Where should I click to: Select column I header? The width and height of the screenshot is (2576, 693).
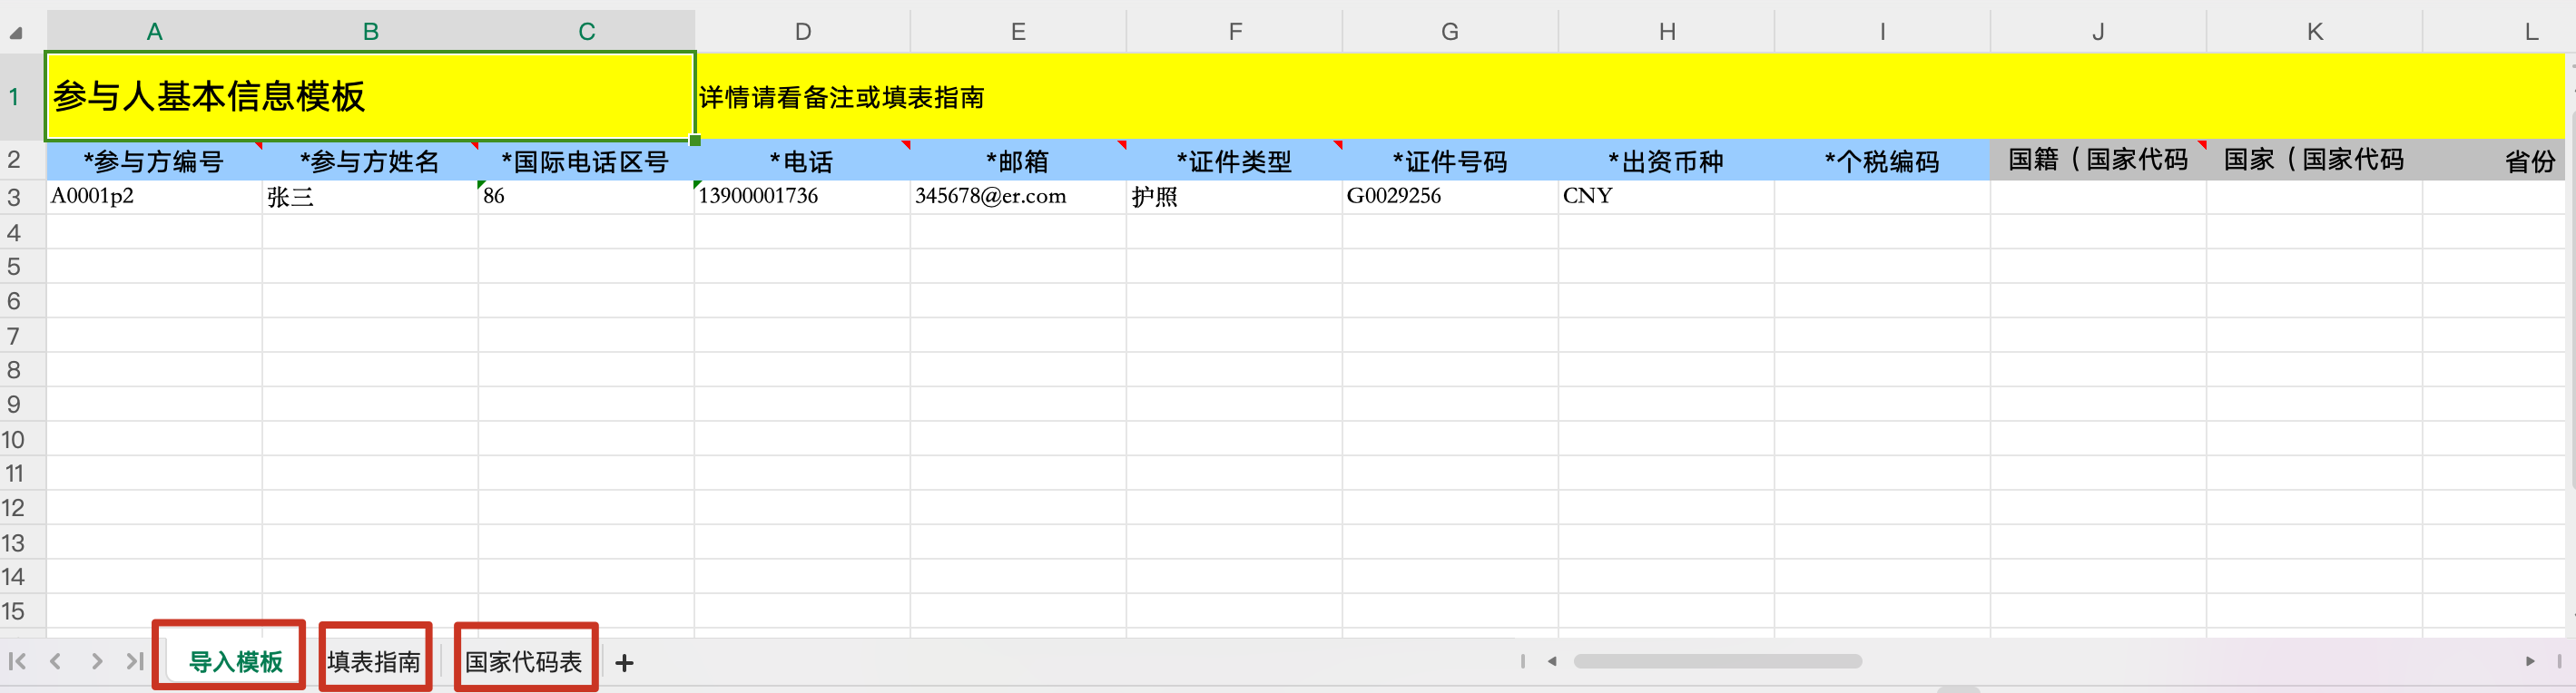[1882, 31]
